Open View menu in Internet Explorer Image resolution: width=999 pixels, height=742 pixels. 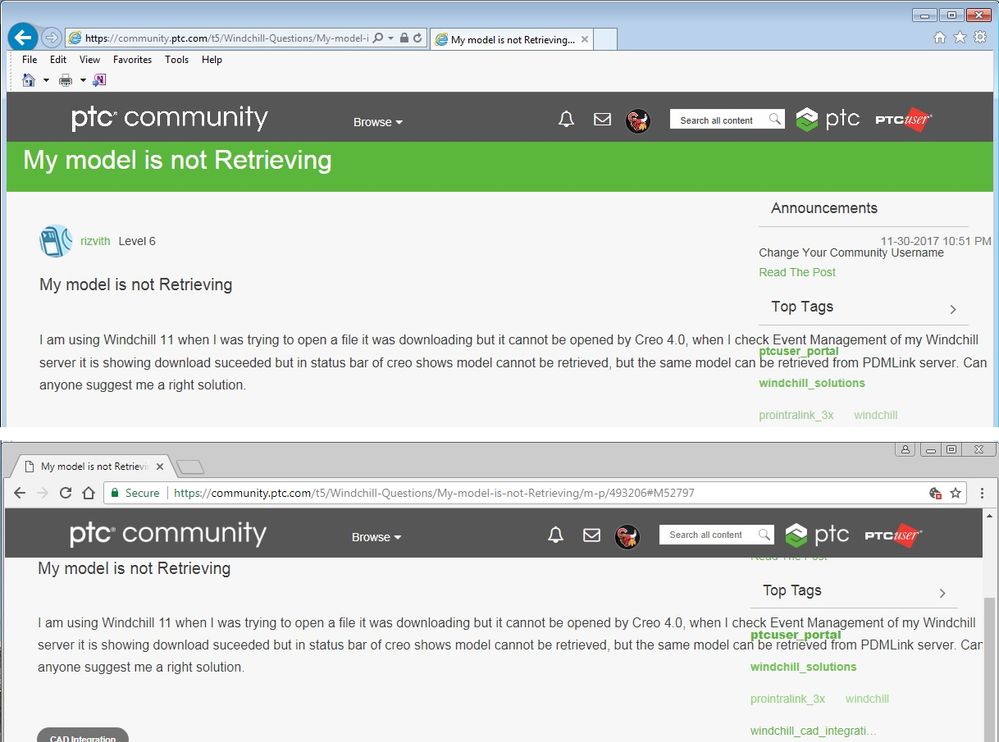pos(90,59)
